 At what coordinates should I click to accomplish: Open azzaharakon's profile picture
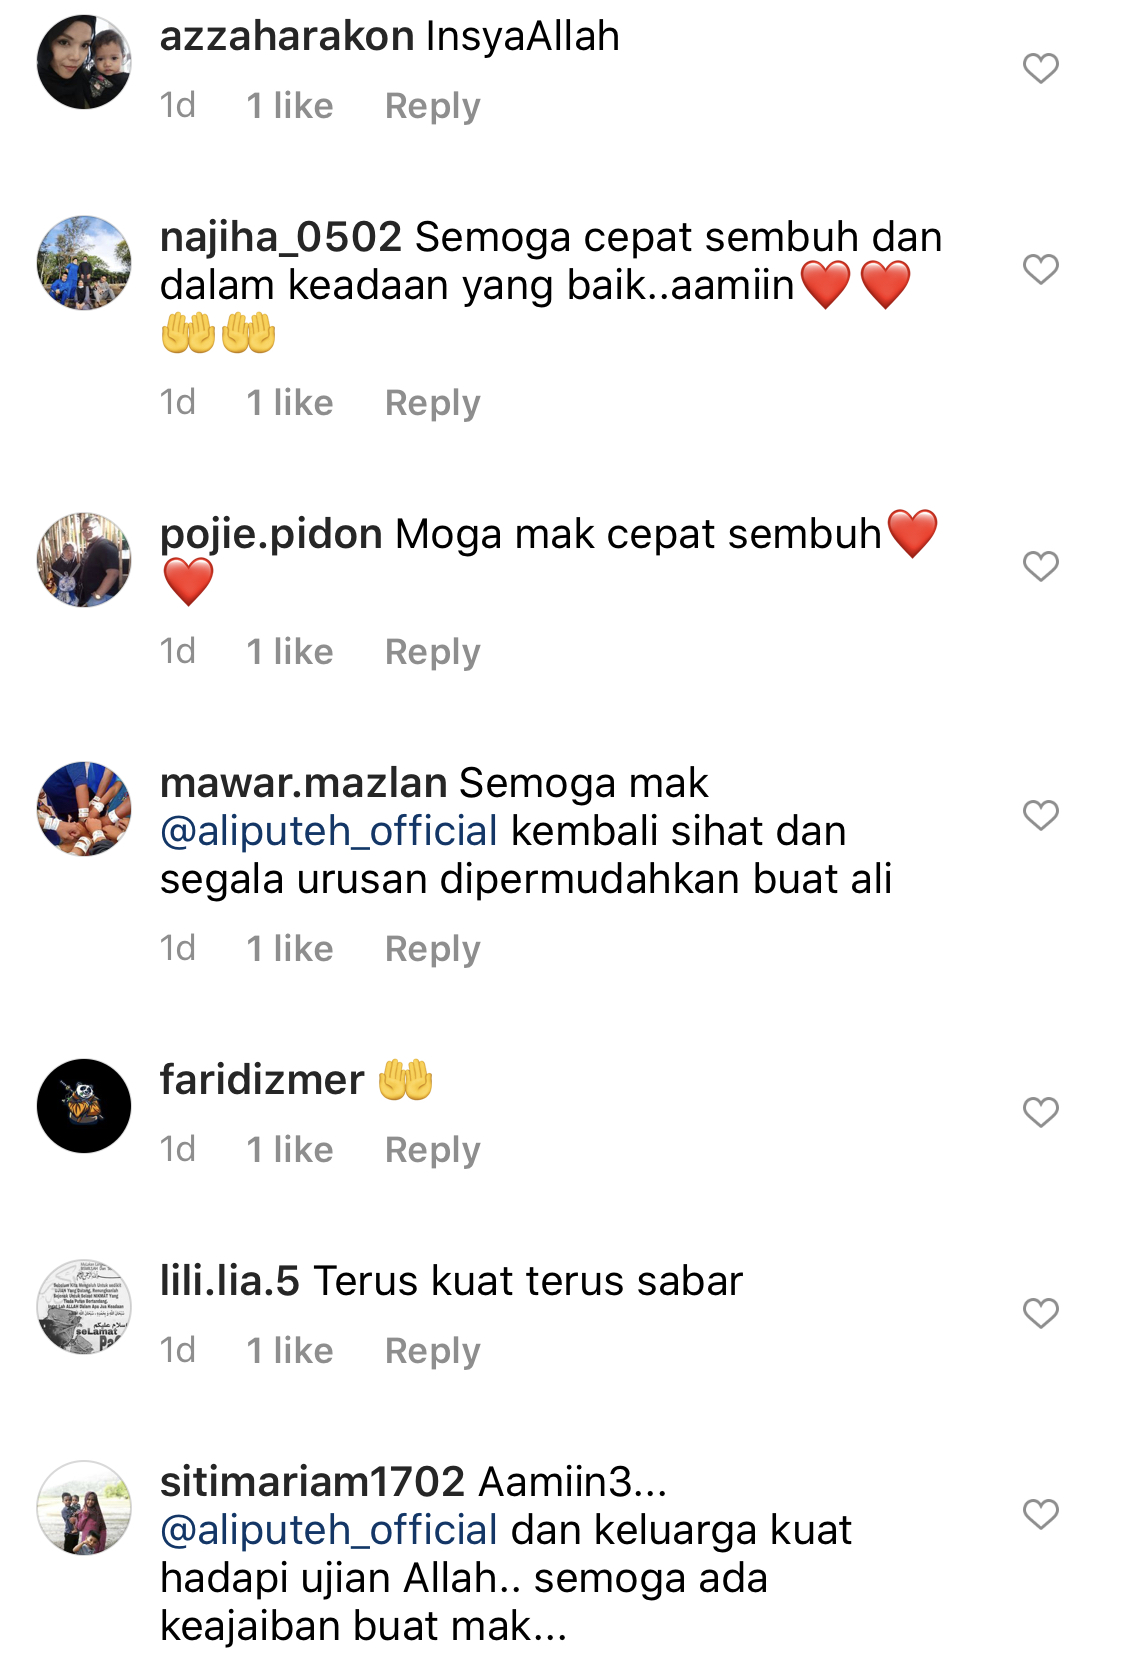pyautogui.click(x=84, y=62)
